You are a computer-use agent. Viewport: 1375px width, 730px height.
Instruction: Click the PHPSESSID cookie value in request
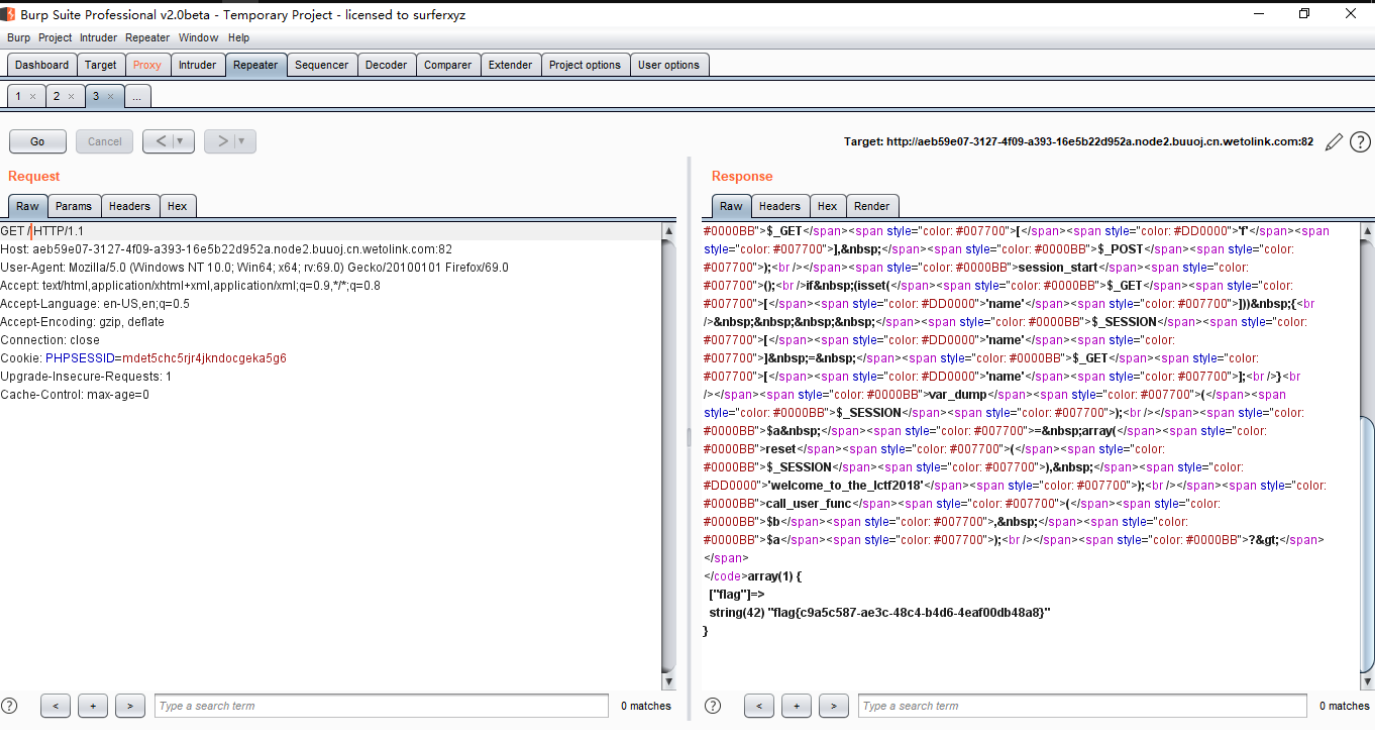point(204,358)
